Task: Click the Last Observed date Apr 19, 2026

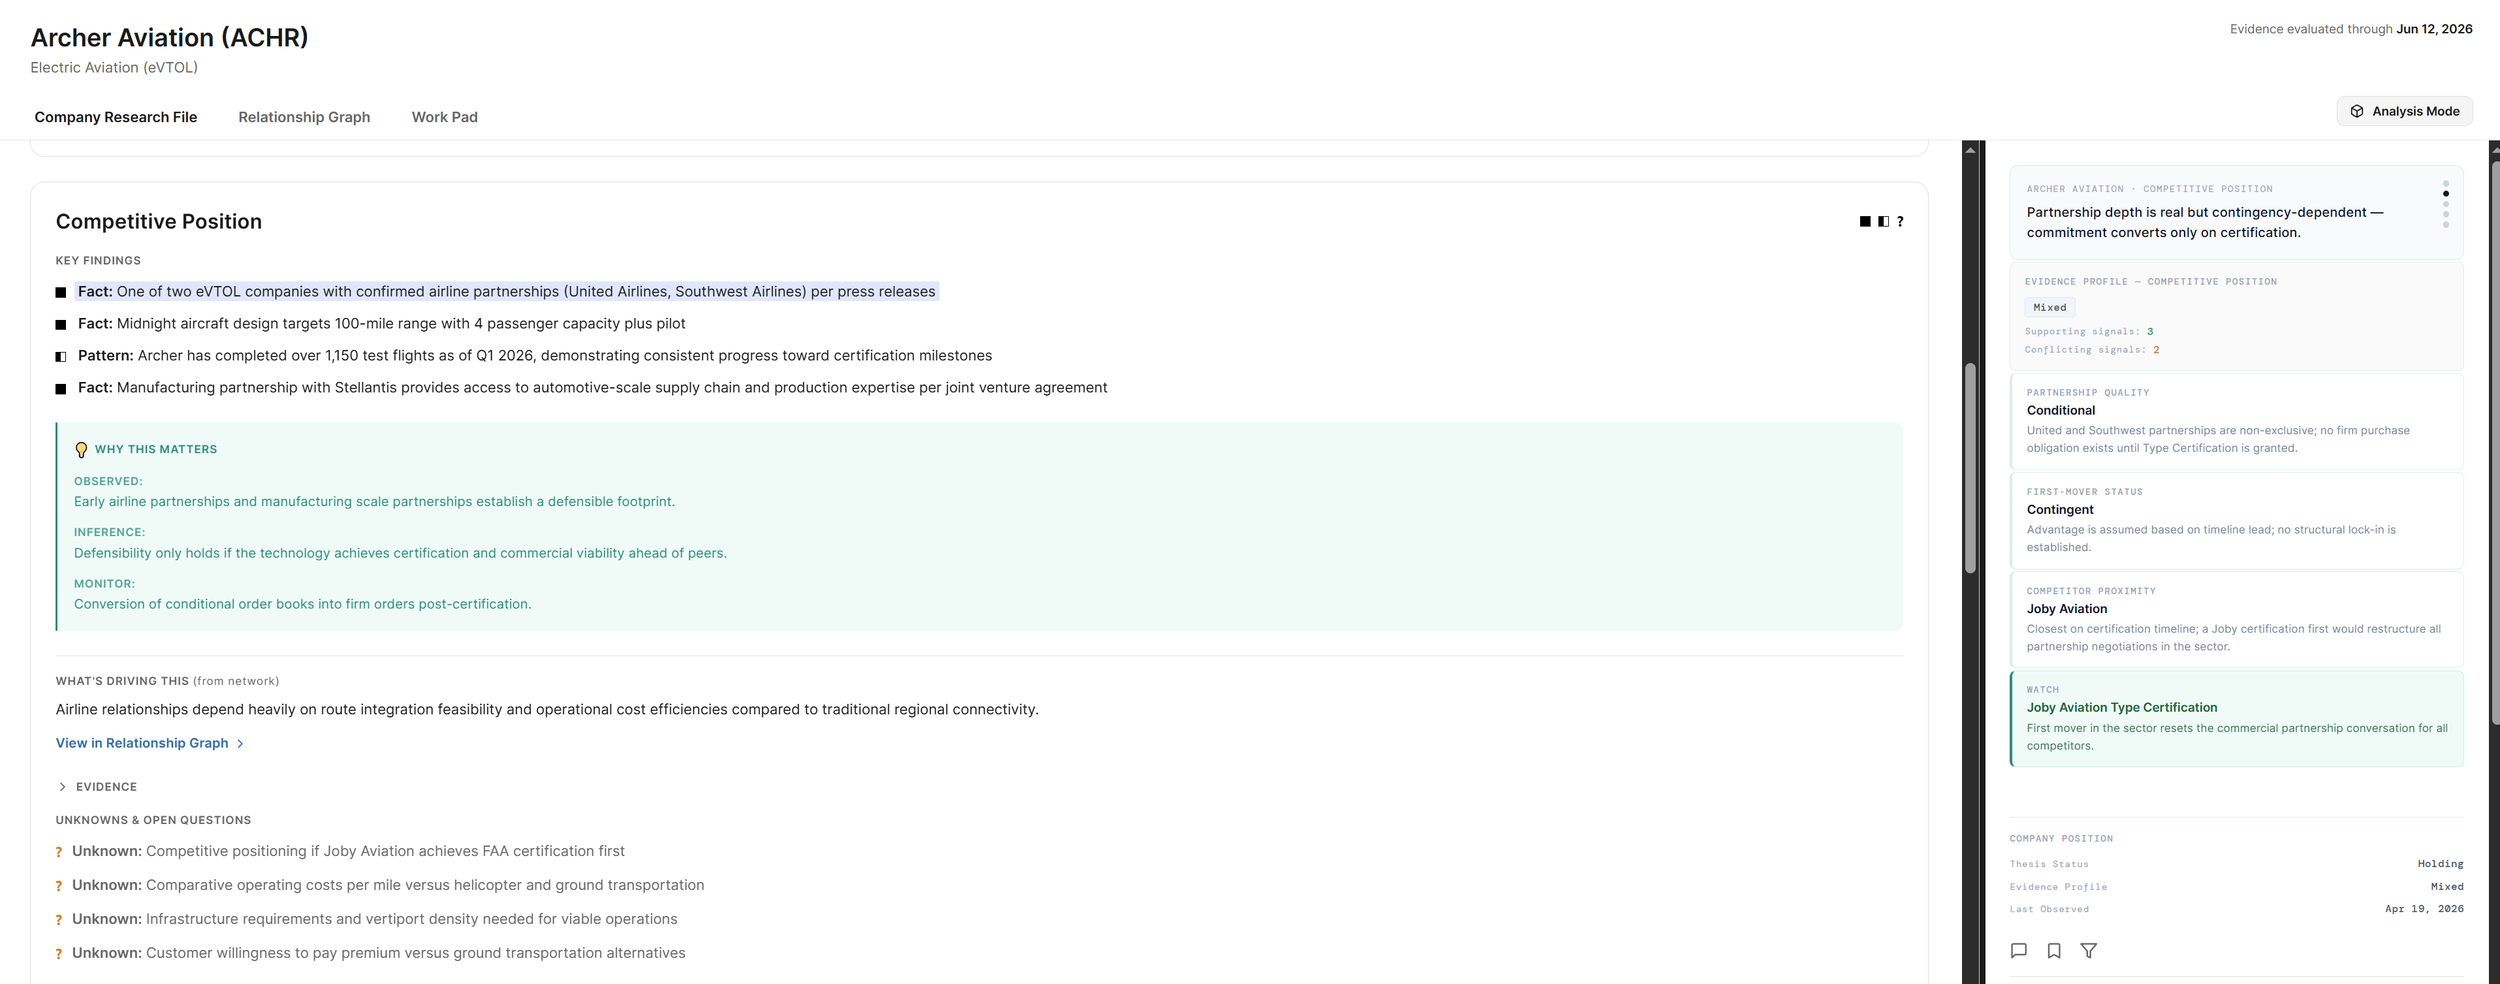Action: coord(2424,909)
